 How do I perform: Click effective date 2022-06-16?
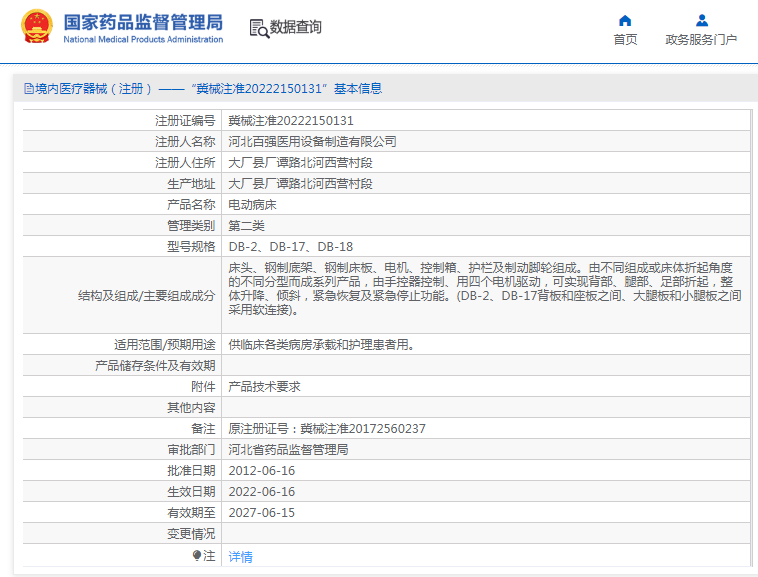pos(262,492)
